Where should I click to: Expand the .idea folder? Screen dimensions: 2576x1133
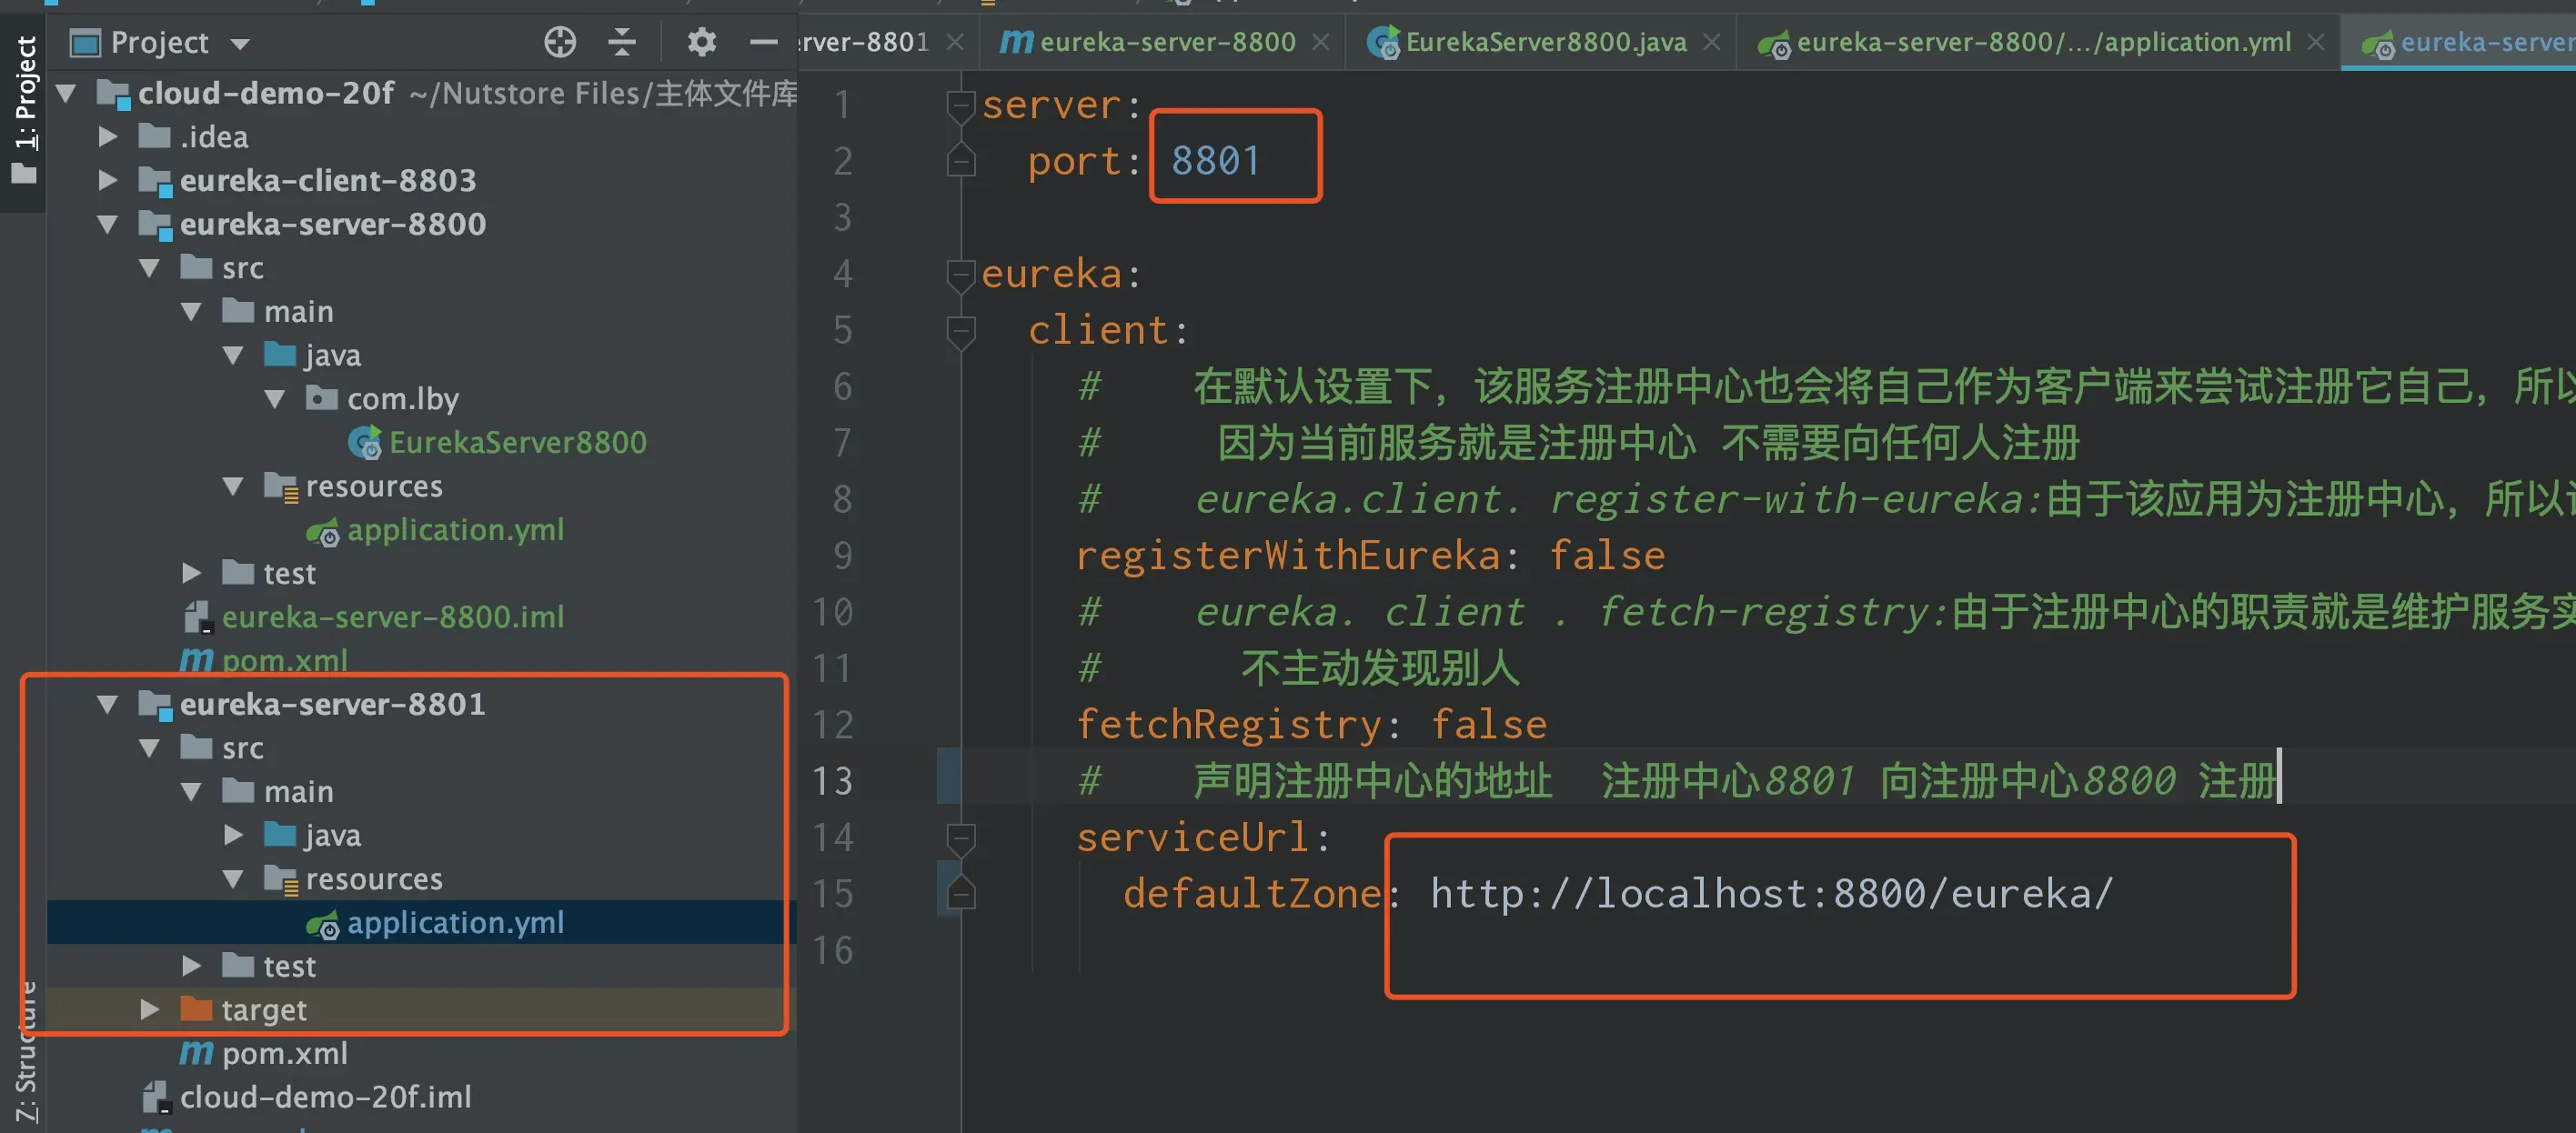(x=108, y=136)
